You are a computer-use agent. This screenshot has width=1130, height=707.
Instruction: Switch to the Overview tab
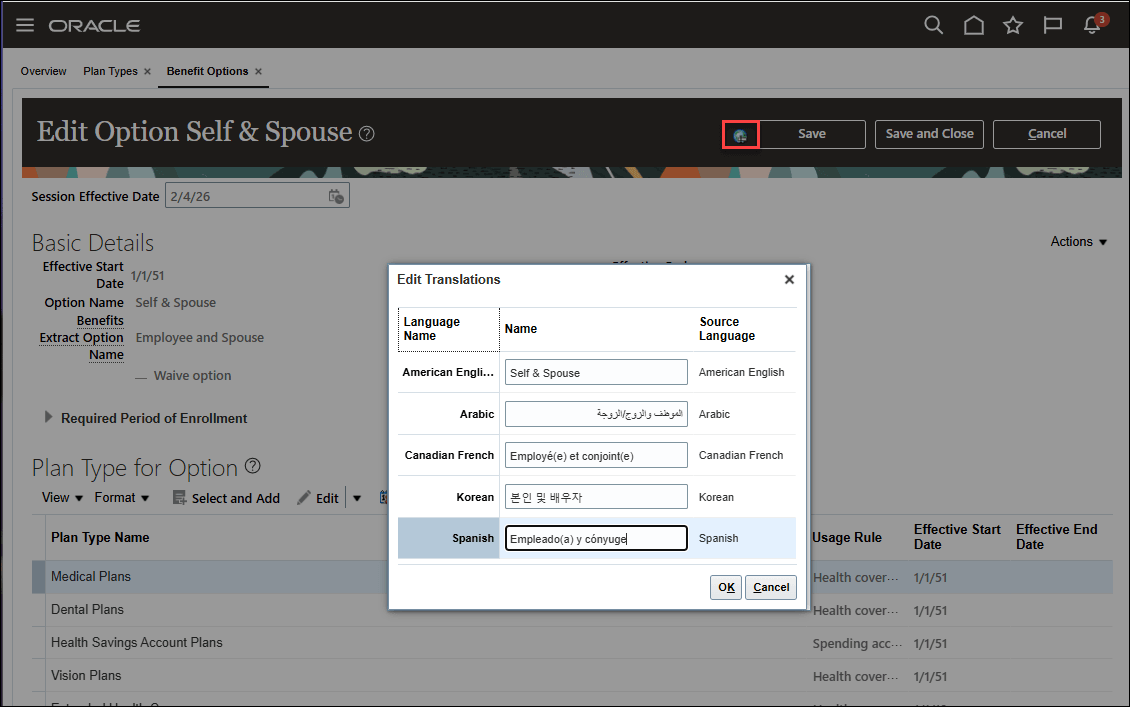pos(43,71)
